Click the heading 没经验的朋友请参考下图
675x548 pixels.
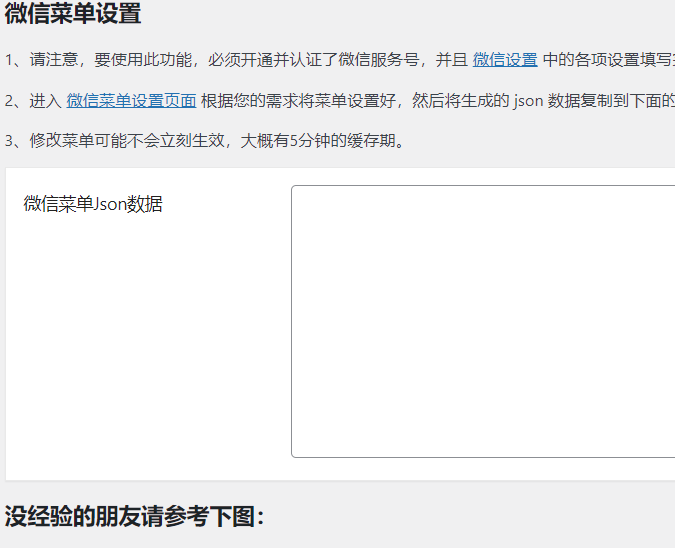134,516
